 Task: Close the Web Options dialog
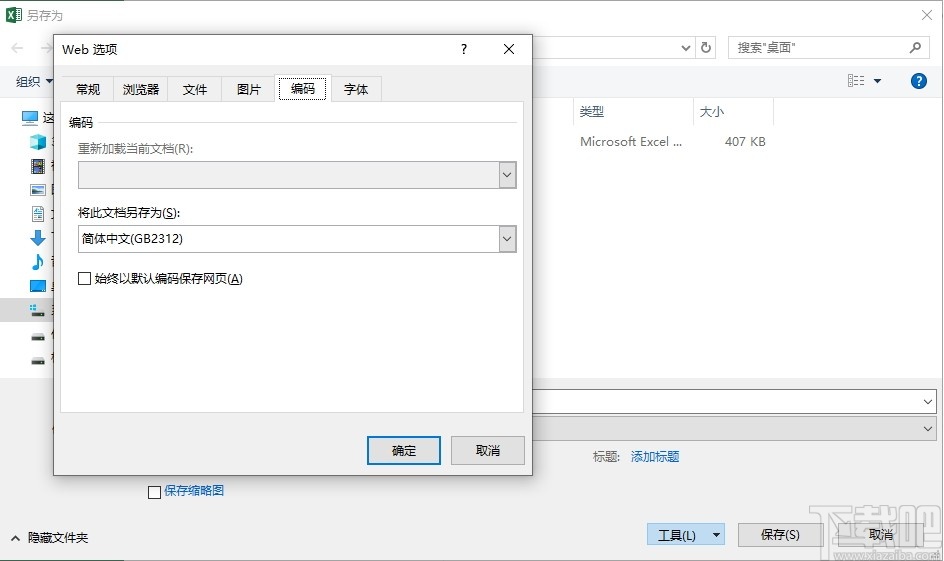pyautogui.click(x=509, y=49)
